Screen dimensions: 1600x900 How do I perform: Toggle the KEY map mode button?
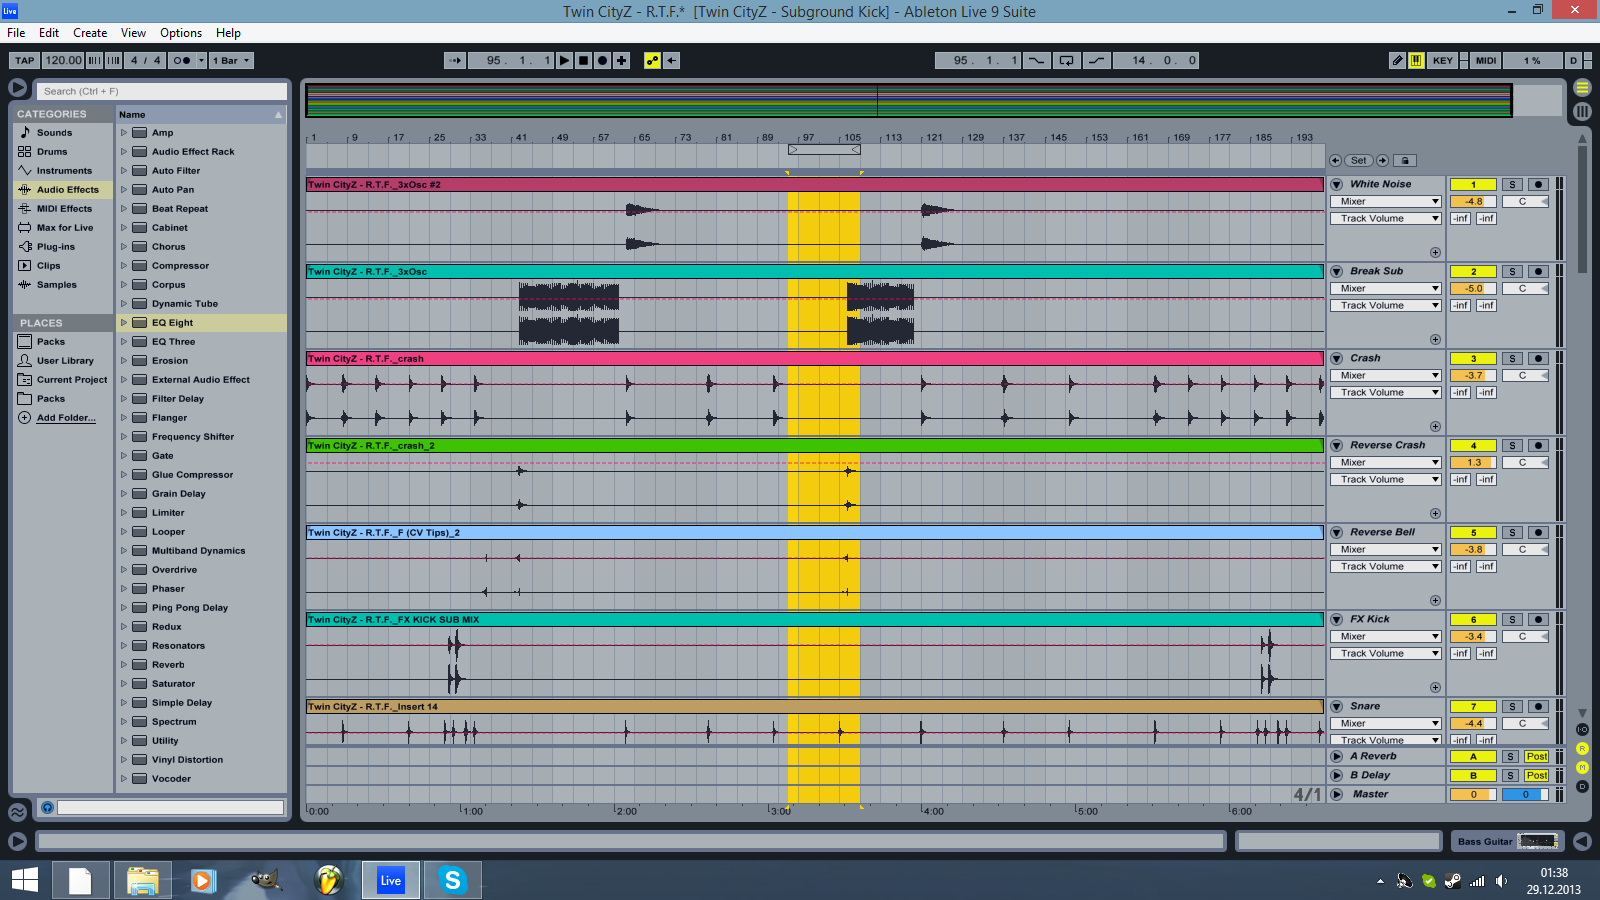click(1443, 60)
